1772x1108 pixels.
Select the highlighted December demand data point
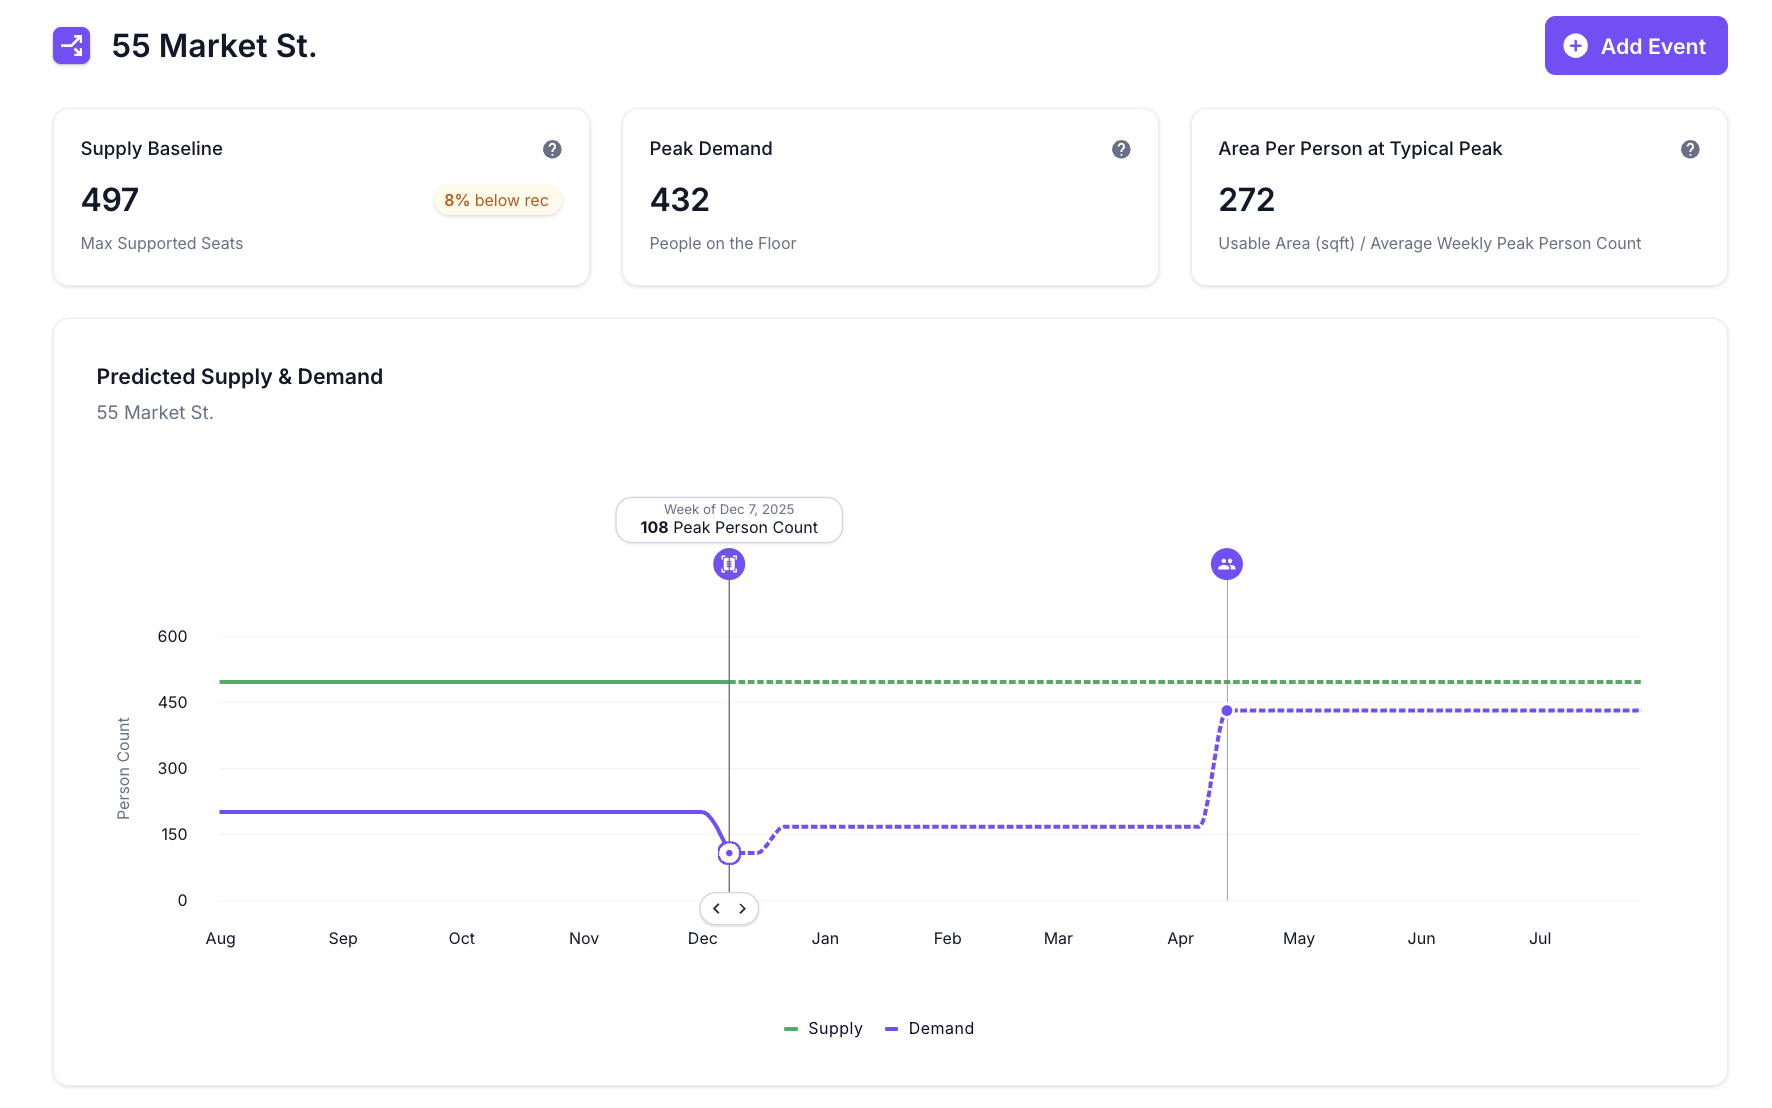click(x=728, y=852)
